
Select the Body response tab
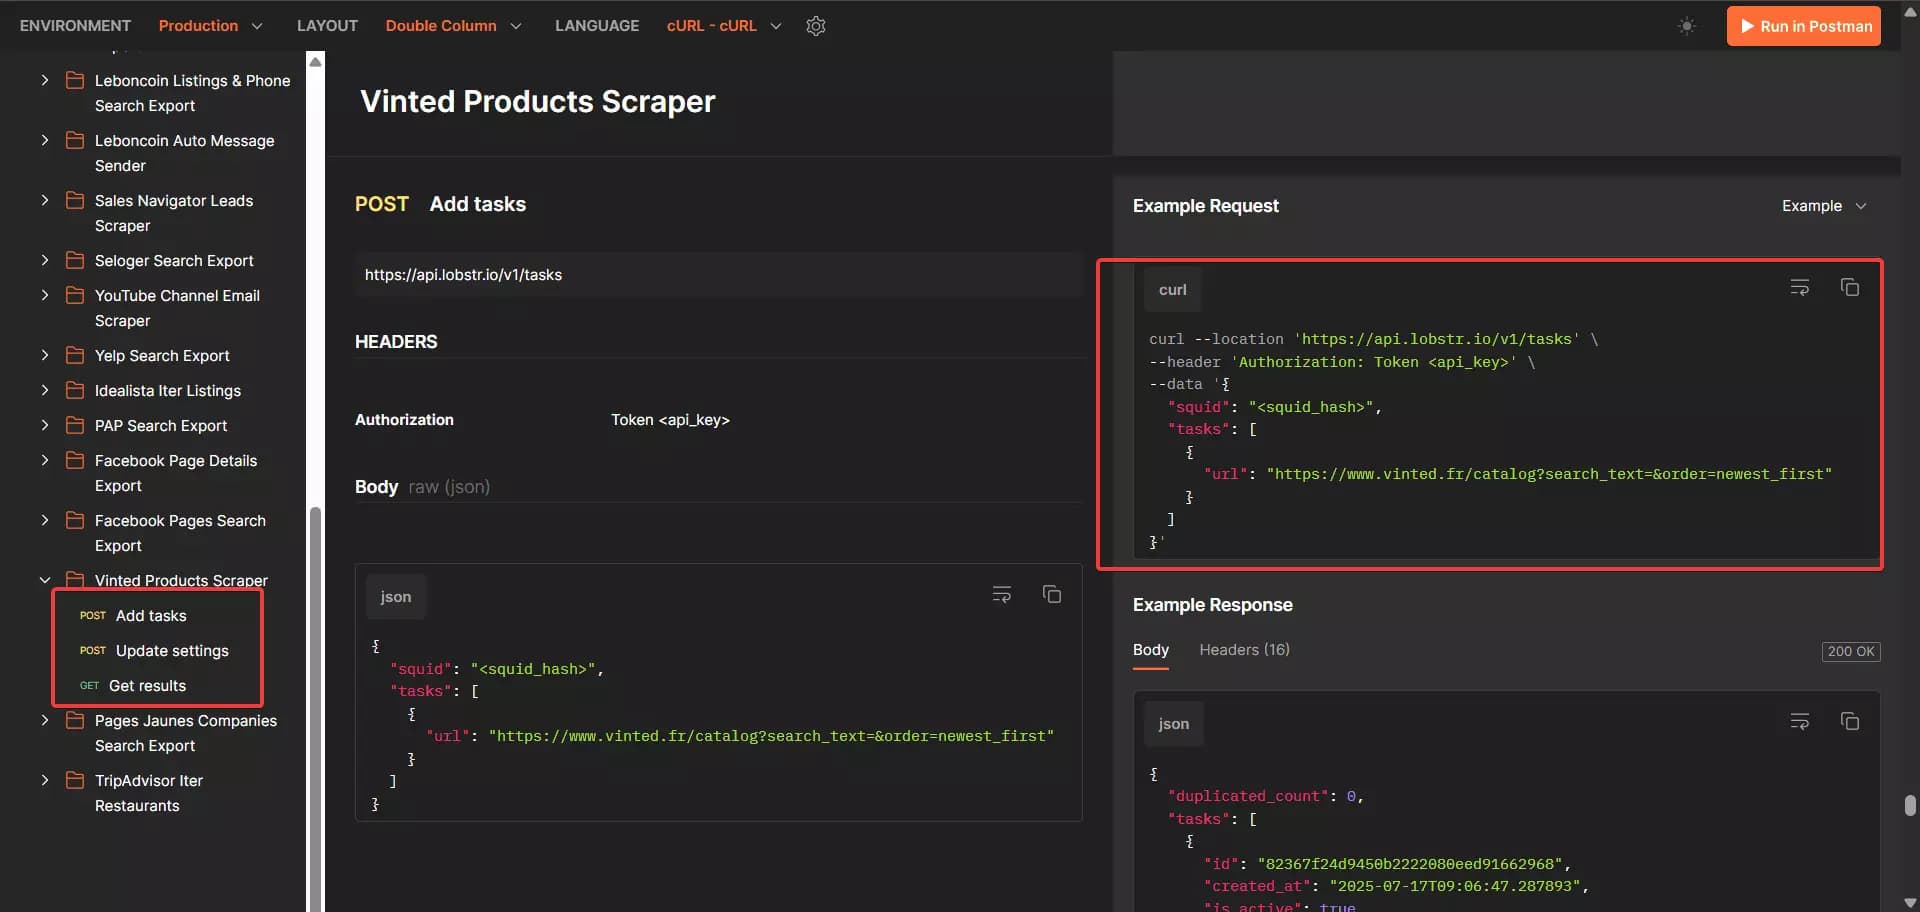tap(1150, 649)
